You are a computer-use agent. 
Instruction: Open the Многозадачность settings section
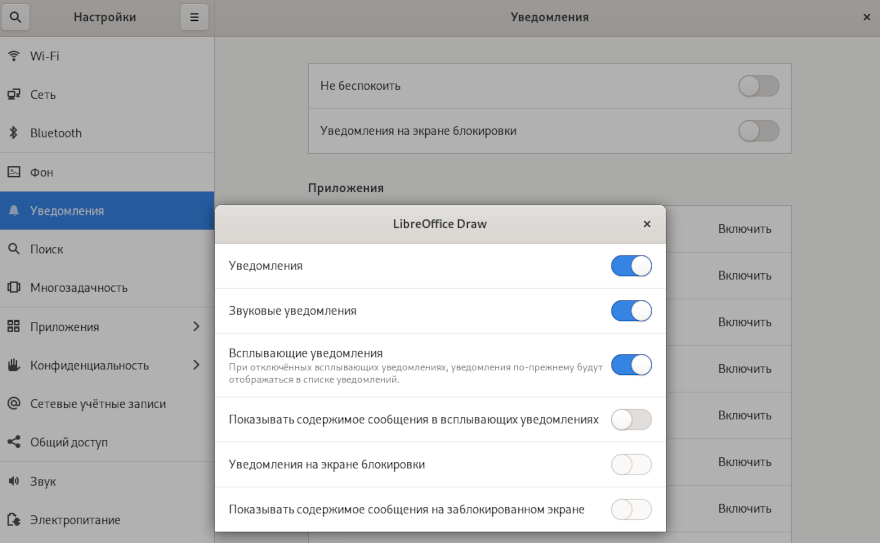pos(79,288)
